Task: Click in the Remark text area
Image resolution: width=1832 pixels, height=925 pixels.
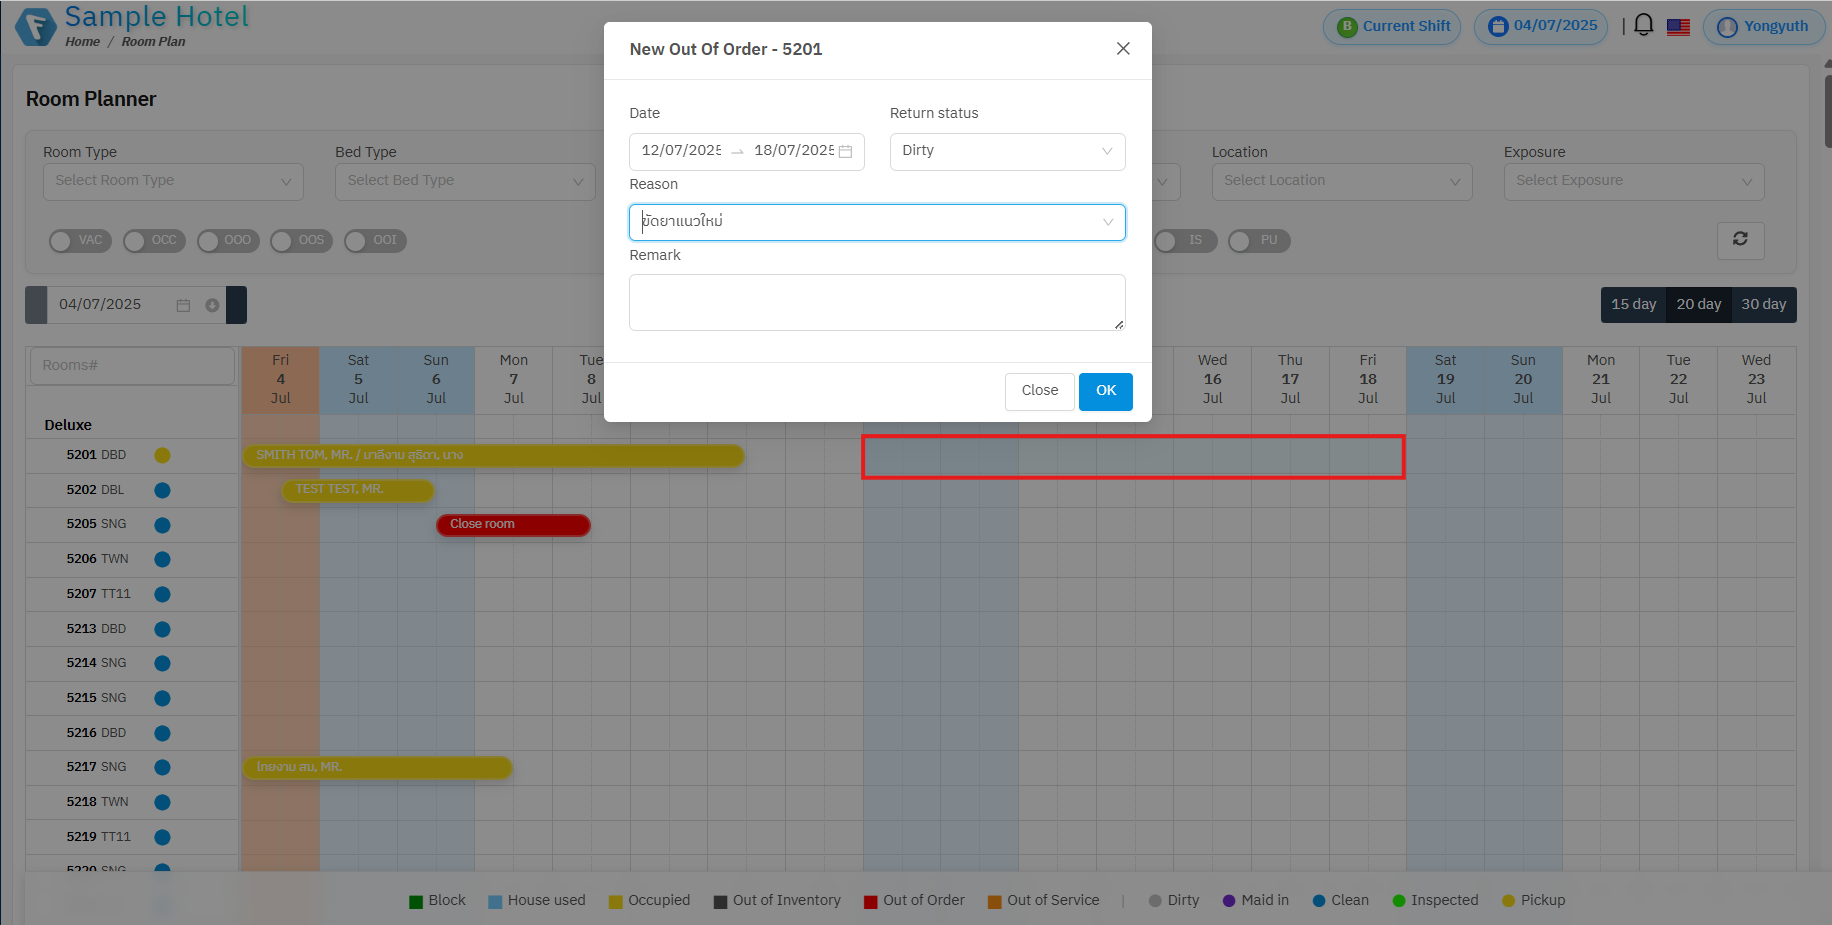Action: (876, 302)
